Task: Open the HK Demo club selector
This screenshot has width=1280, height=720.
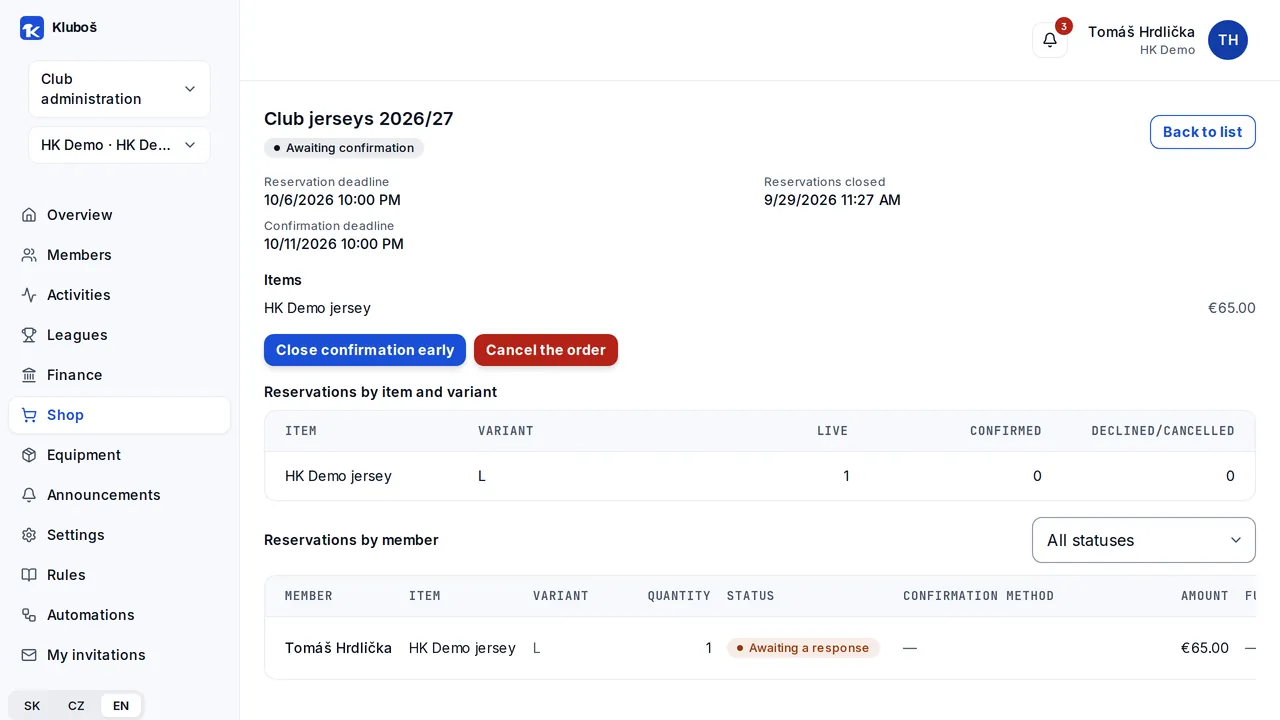Action: click(x=119, y=145)
